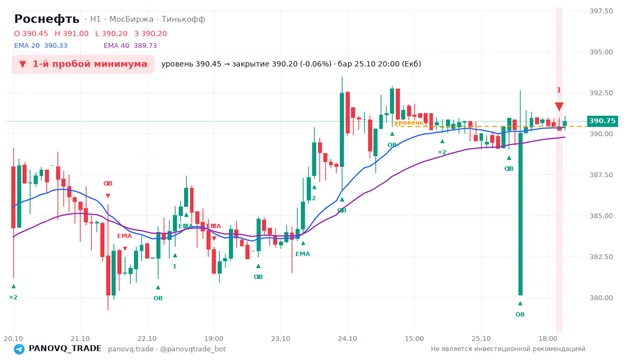Click the 18:00 time axis label
Image resolution: width=640 pixels, height=360 pixels.
point(548,339)
